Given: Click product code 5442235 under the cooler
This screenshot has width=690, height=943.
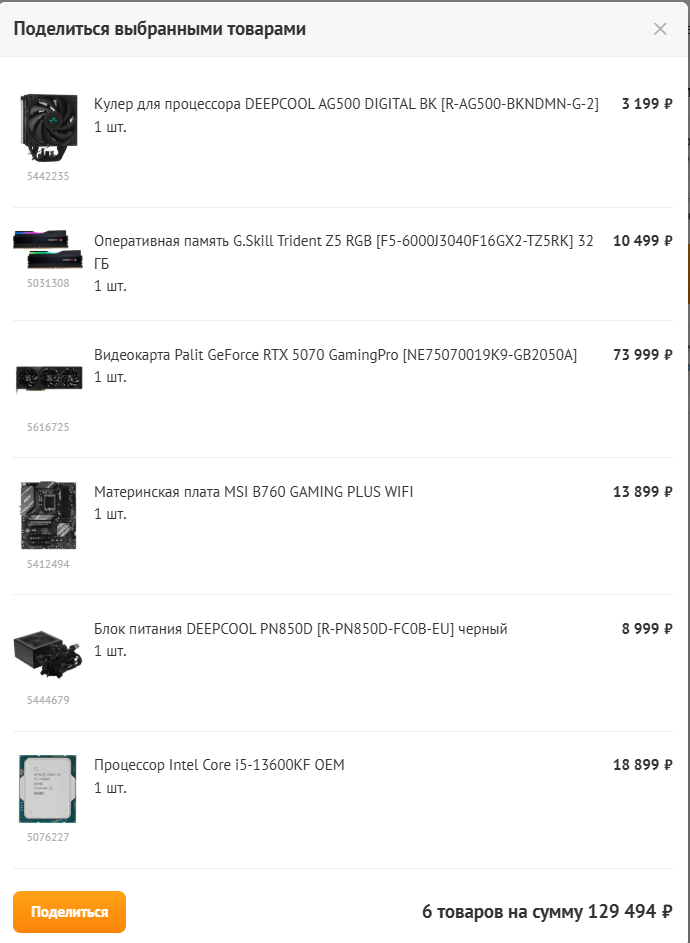Looking at the screenshot, I should point(48,176).
